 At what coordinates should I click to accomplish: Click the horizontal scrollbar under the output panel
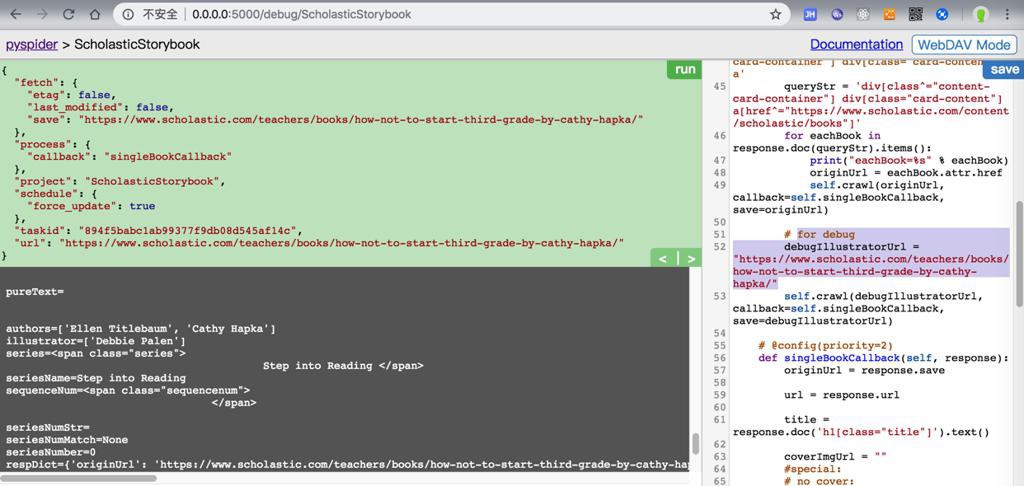(x=78, y=478)
